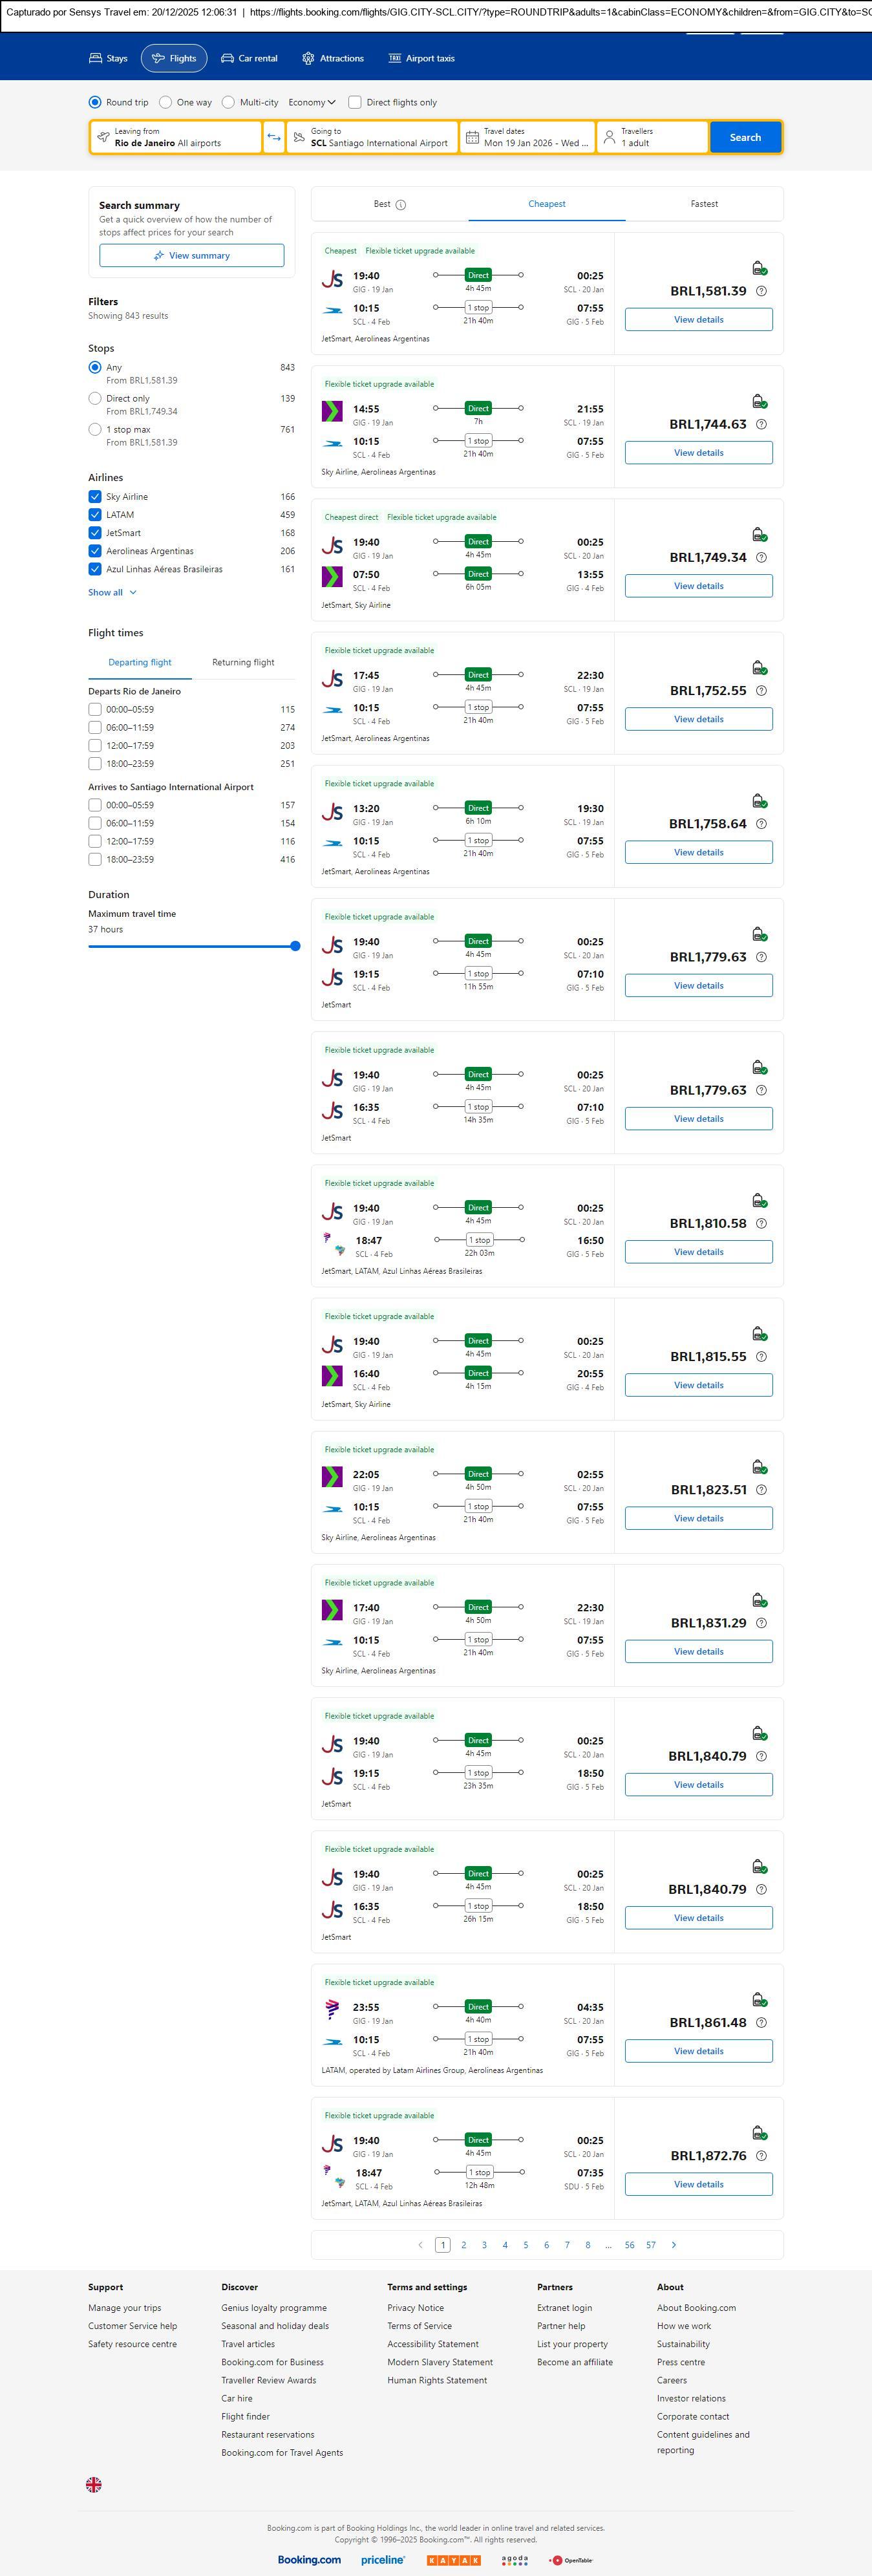This screenshot has width=872, height=2576.
Task: Click the View summary button
Action: pyautogui.click(x=191, y=256)
